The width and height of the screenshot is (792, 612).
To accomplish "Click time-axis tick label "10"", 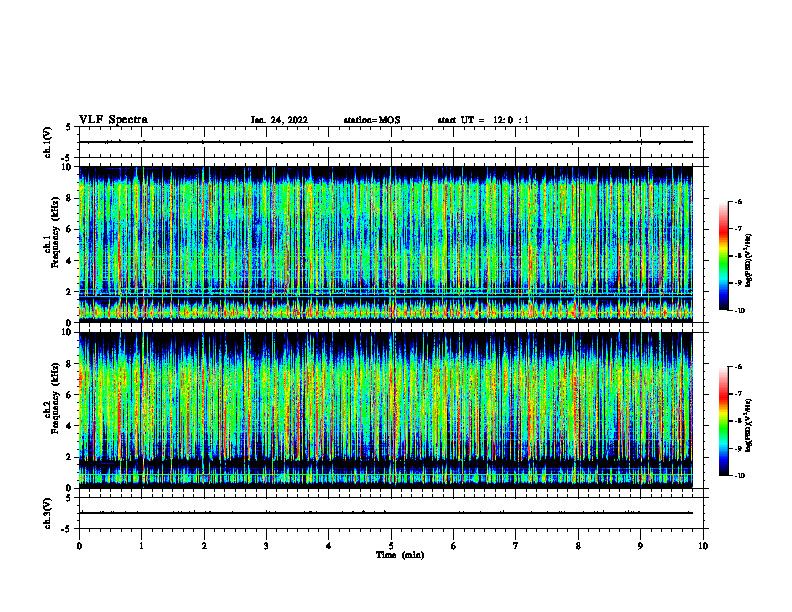I will tap(703, 546).
